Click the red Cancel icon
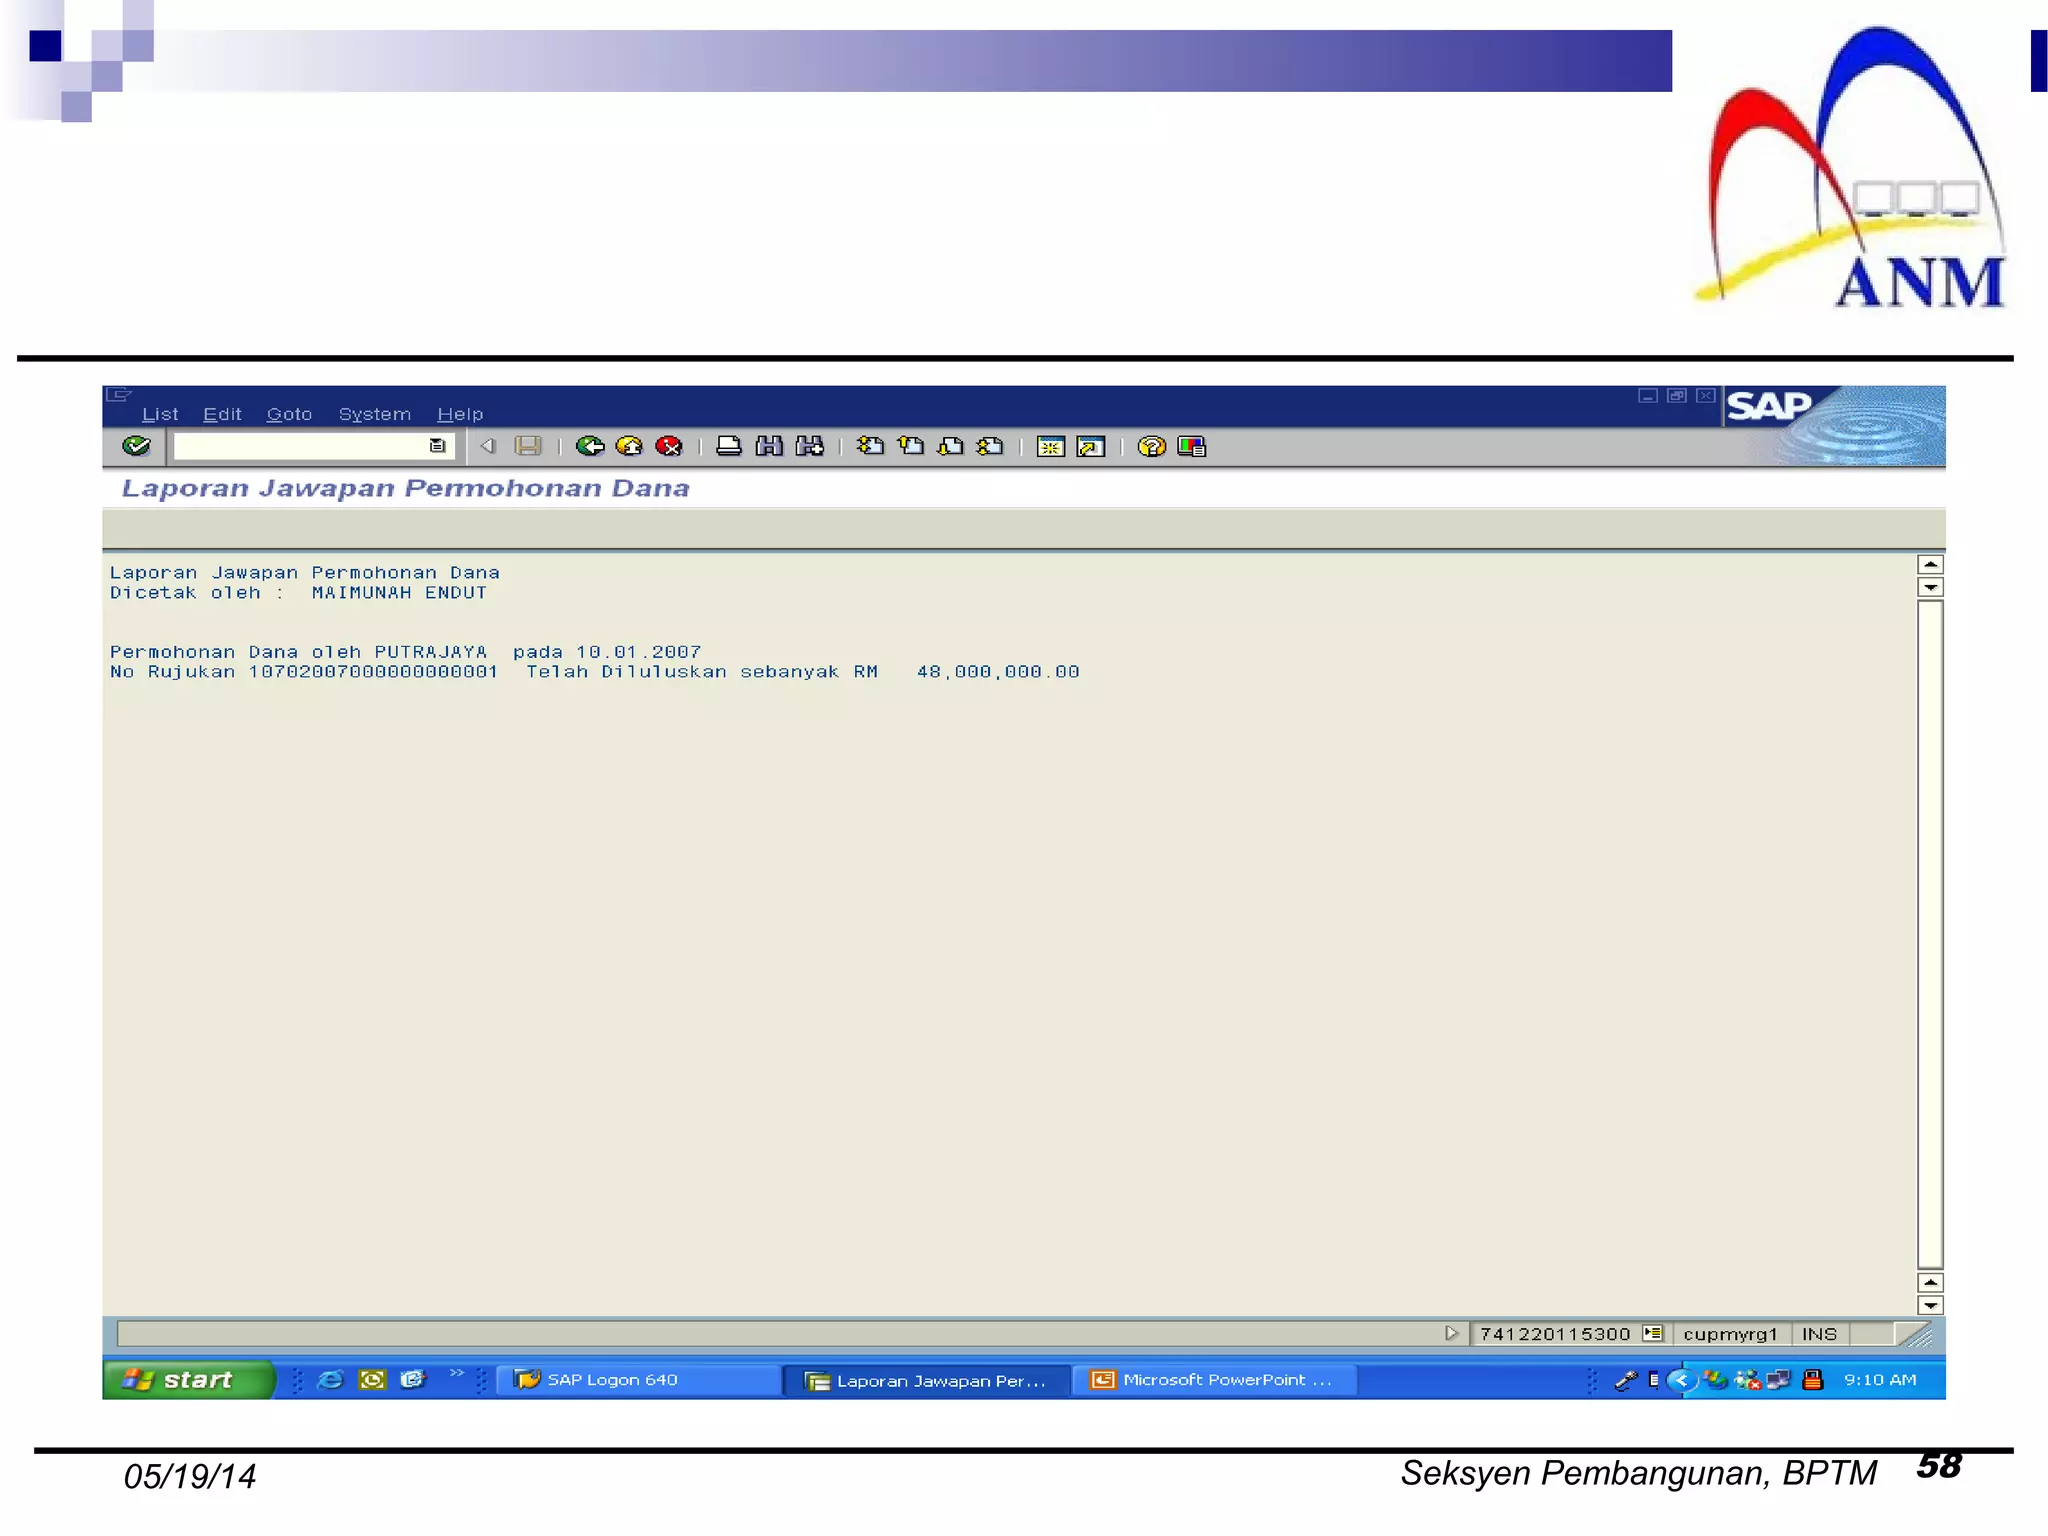This screenshot has width=2048, height=1536. pos(668,446)
